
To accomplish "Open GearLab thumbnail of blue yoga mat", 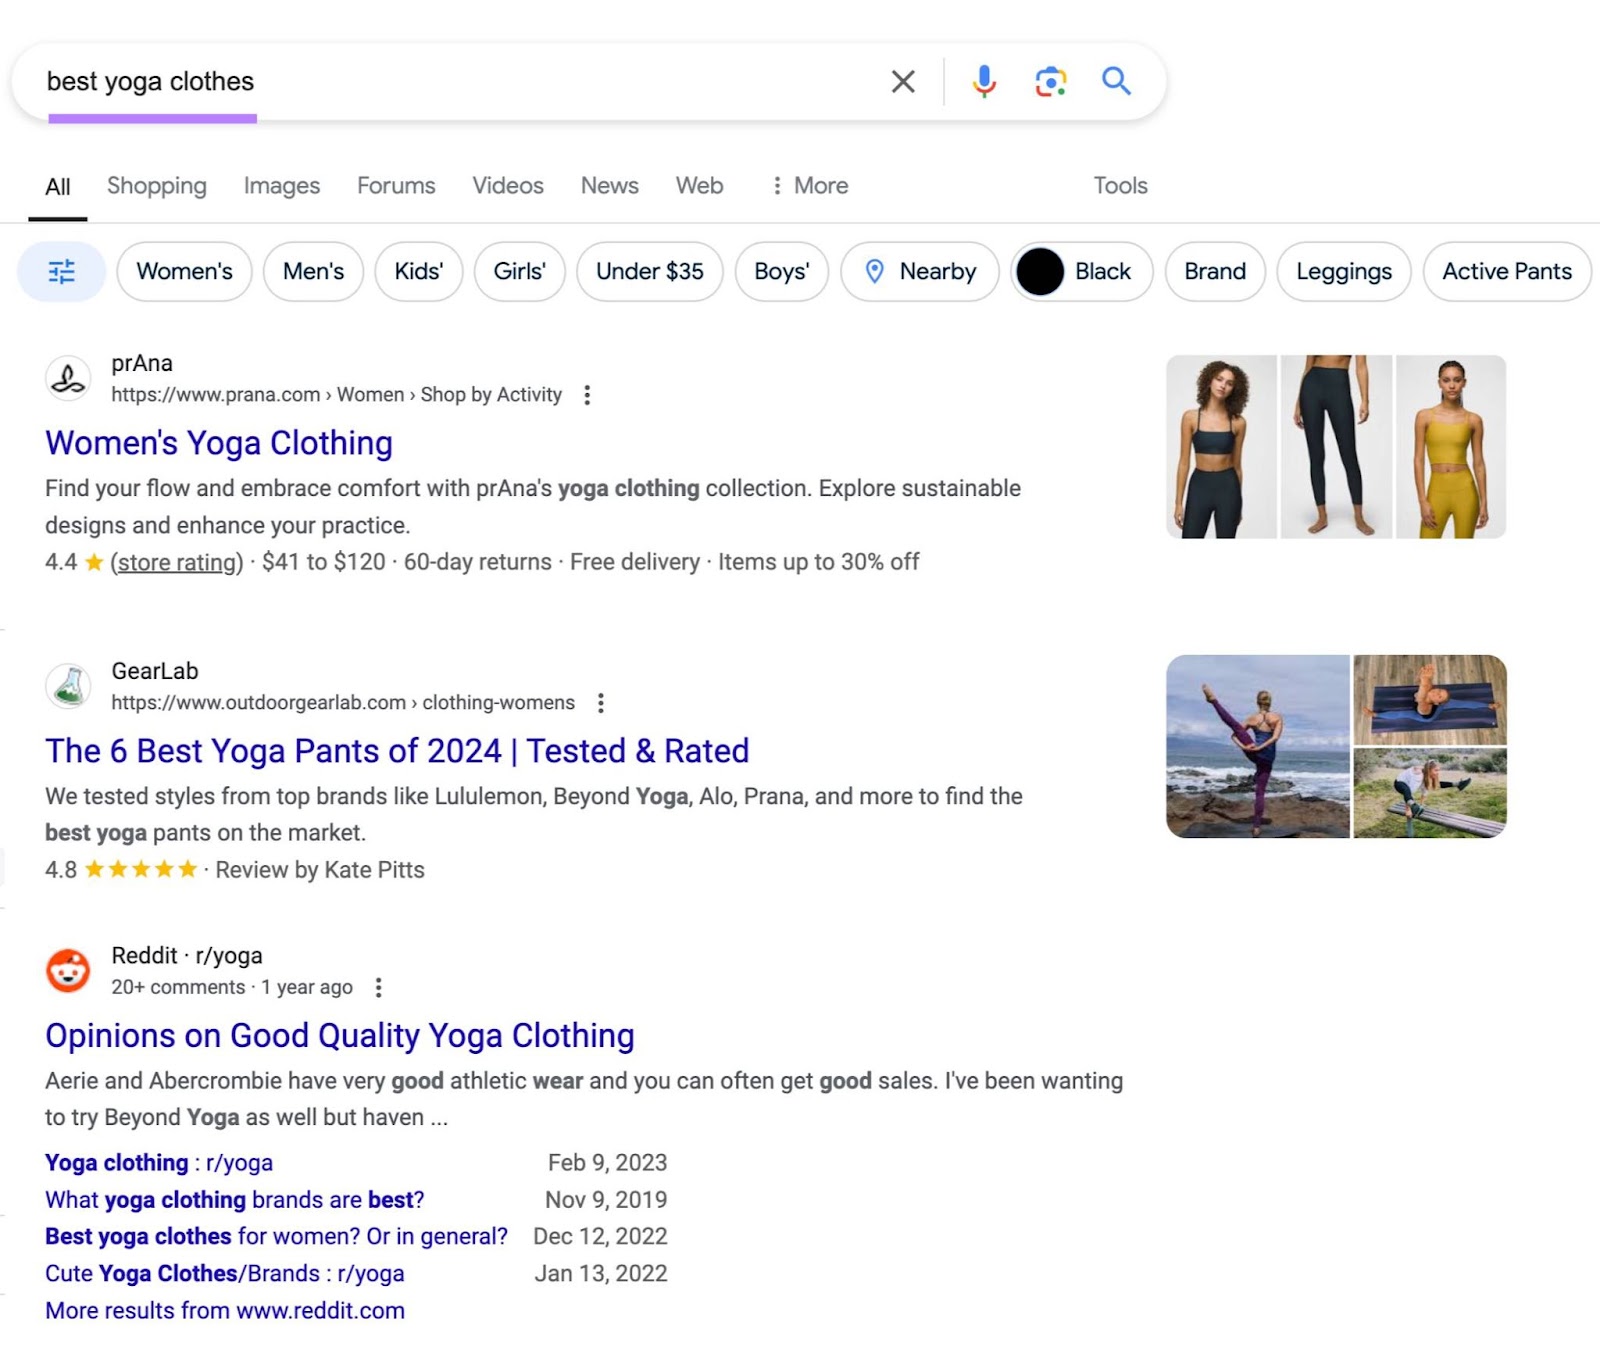I will coord(1430,700).
